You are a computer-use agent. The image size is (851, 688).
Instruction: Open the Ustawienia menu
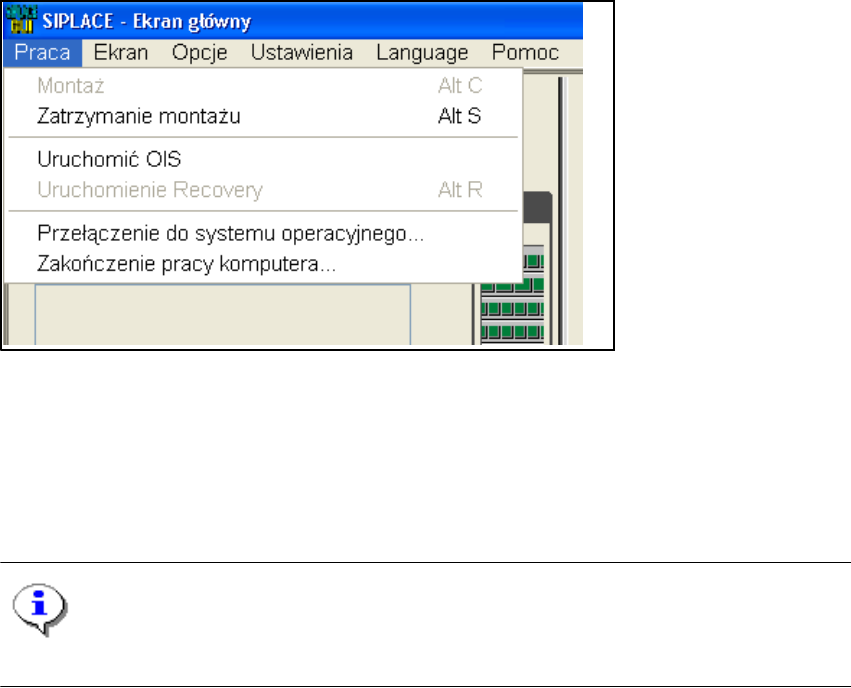302,53
